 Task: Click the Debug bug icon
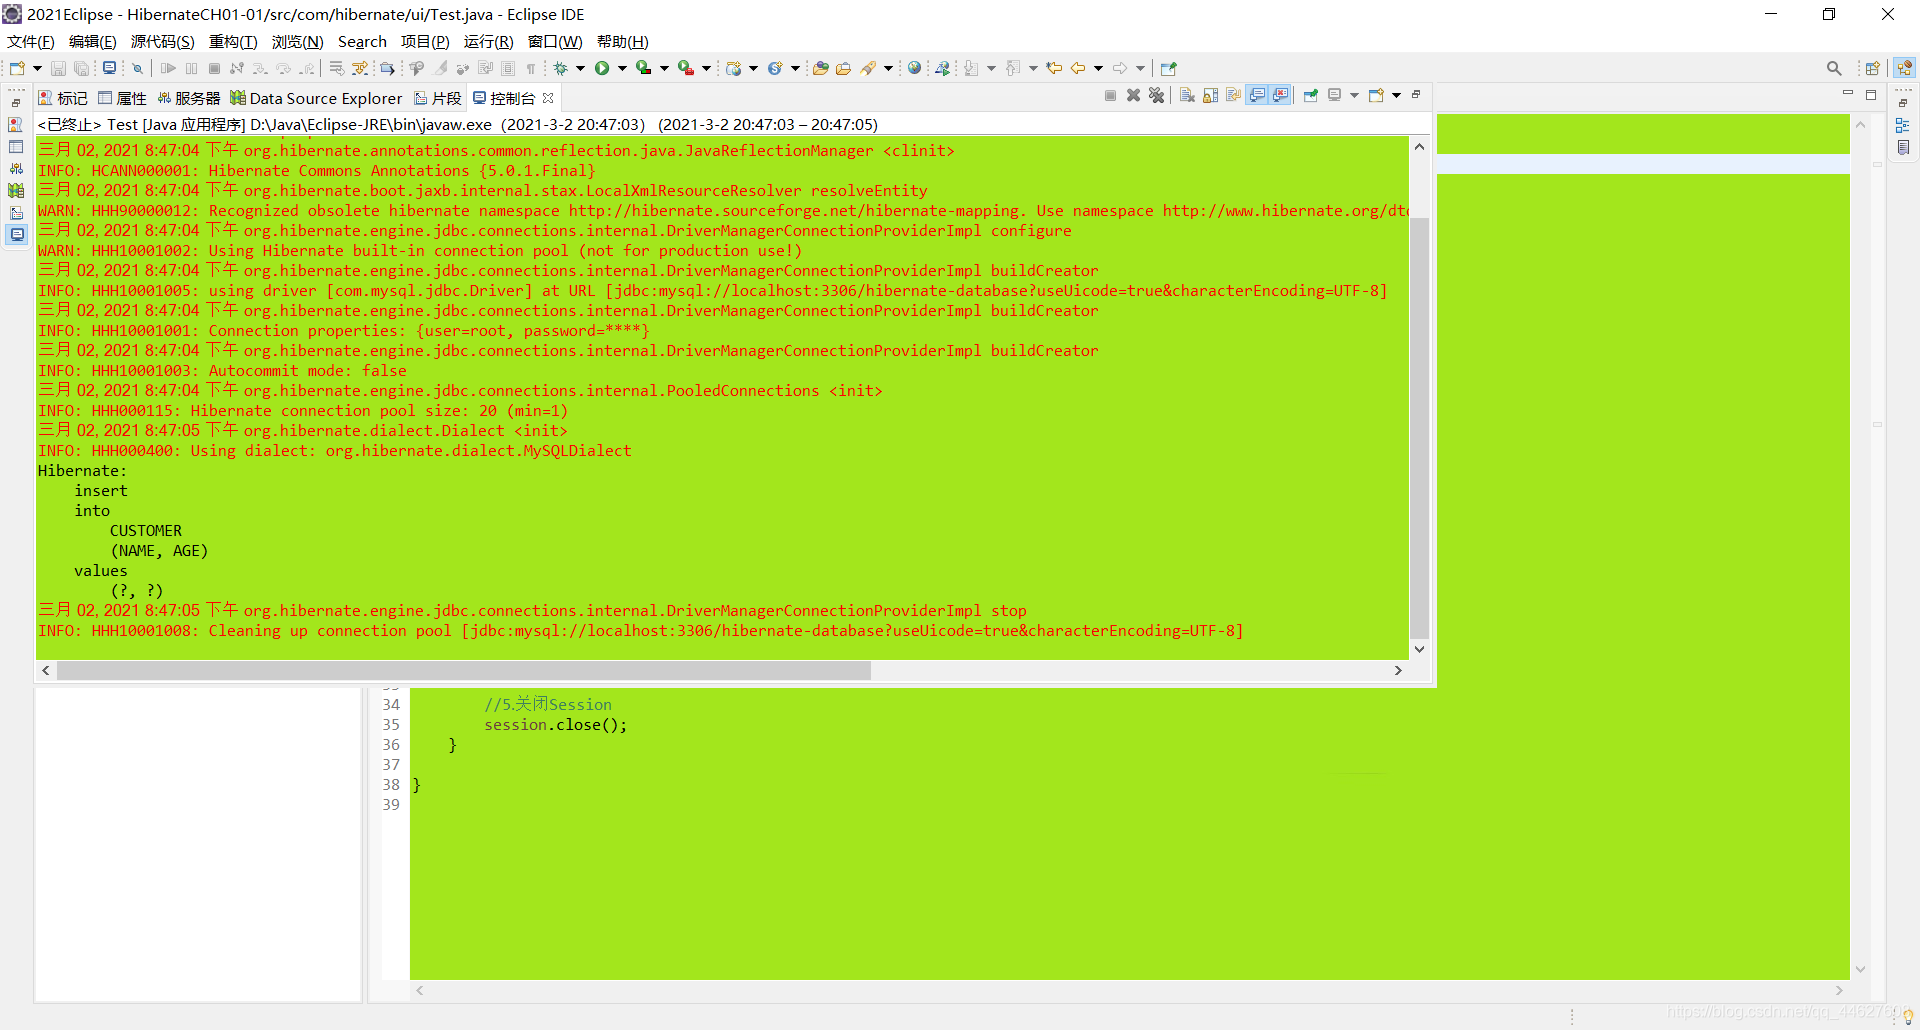[x=560, y=68]
